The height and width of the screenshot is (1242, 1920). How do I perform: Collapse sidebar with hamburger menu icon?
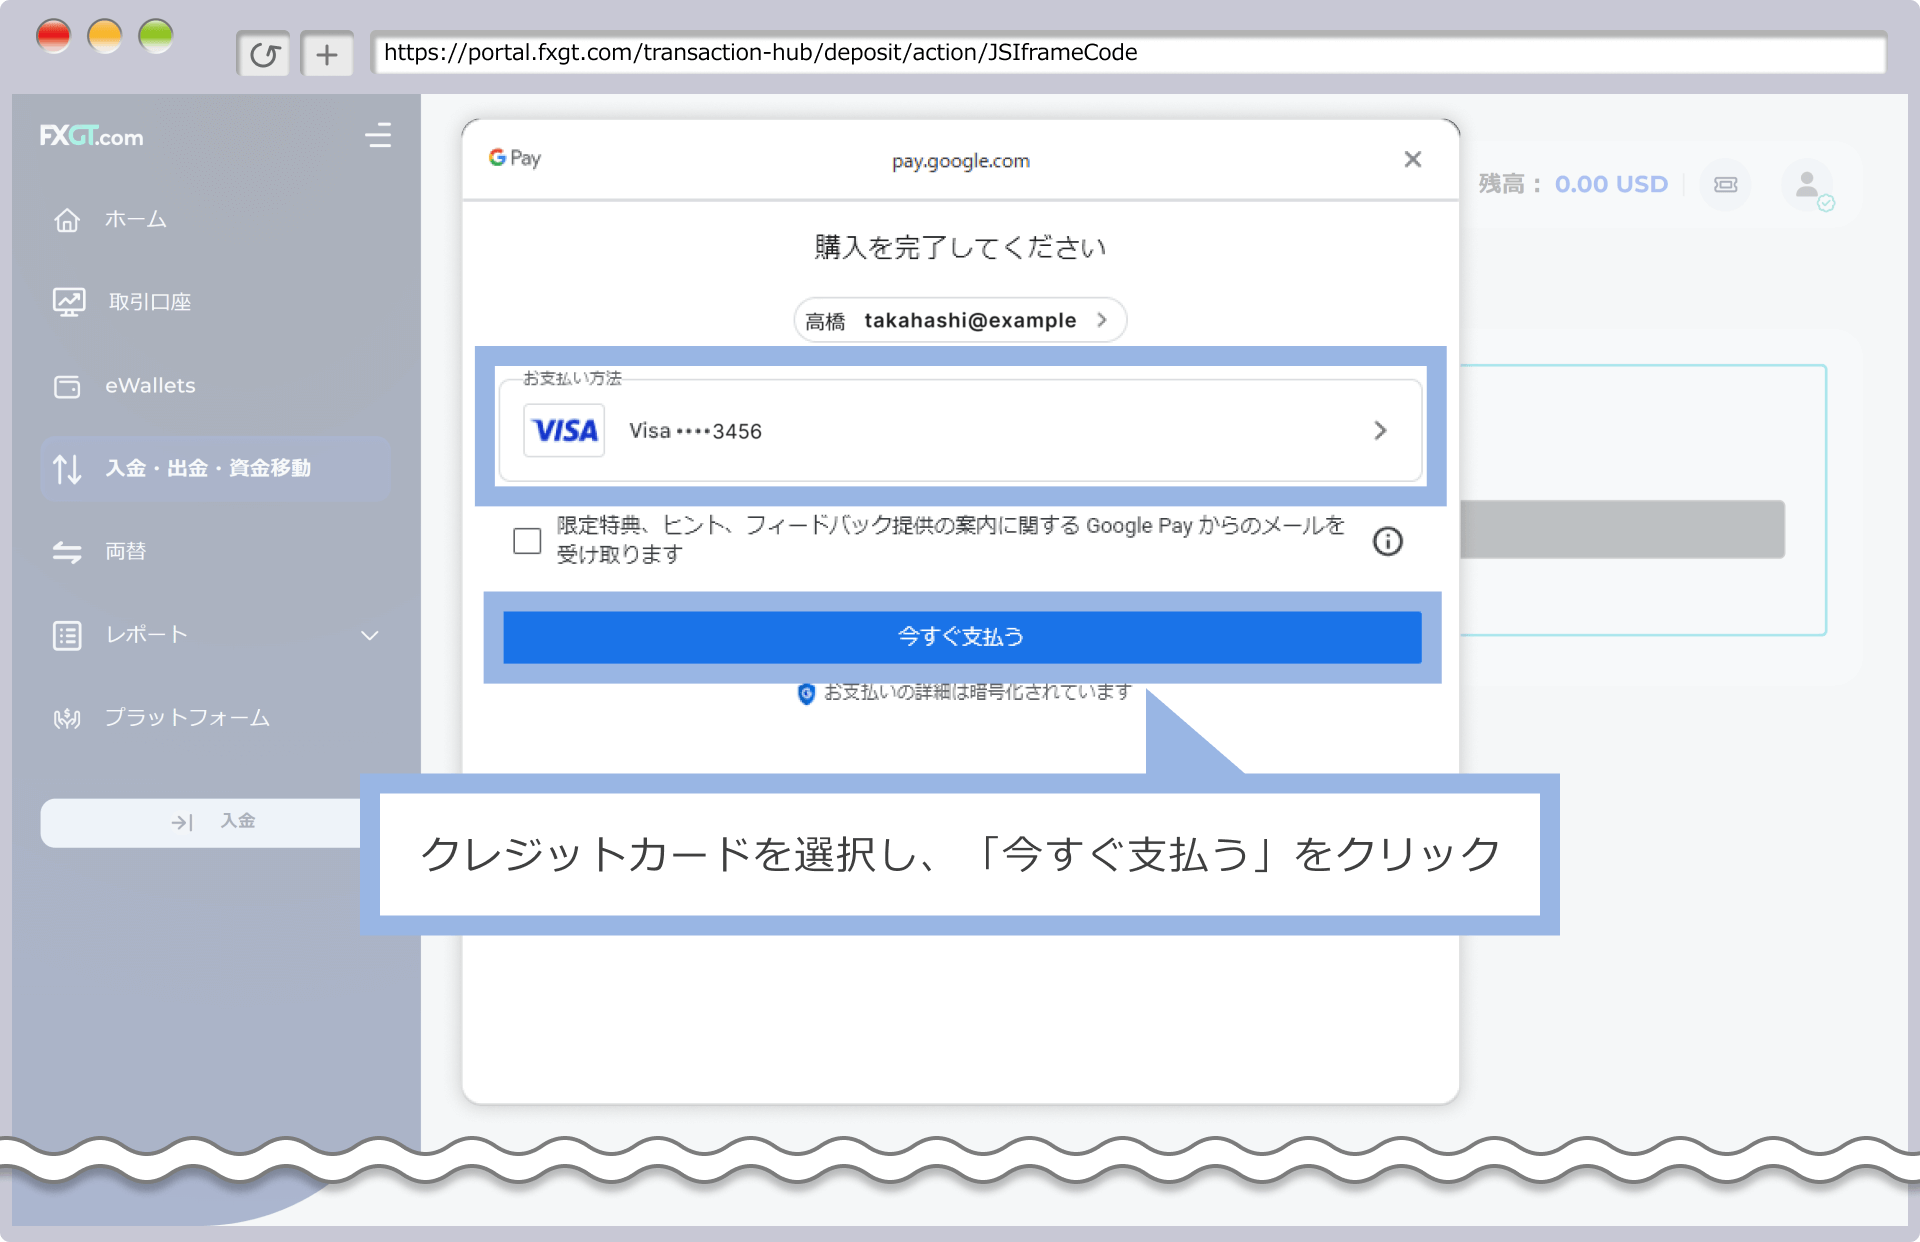pos(378,135)
